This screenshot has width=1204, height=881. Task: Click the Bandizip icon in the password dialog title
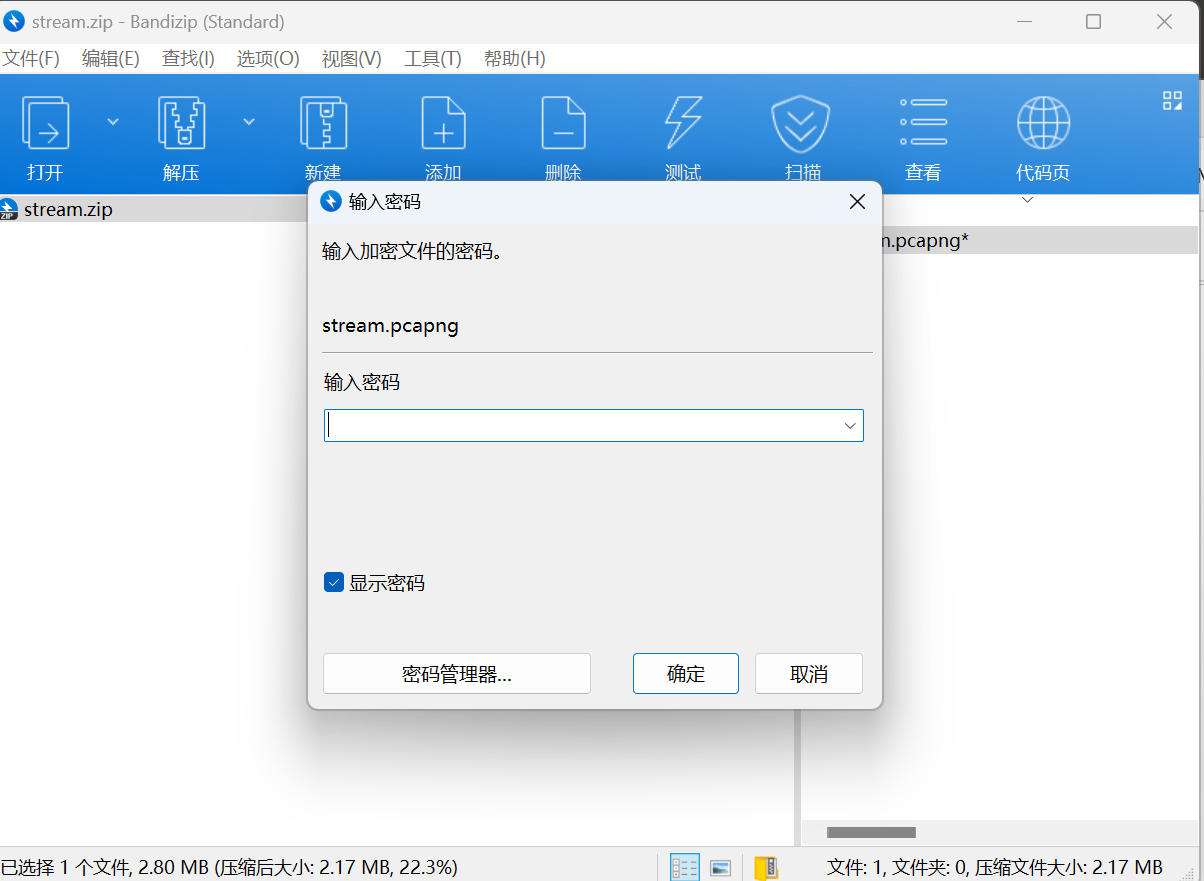click(331, 201)
